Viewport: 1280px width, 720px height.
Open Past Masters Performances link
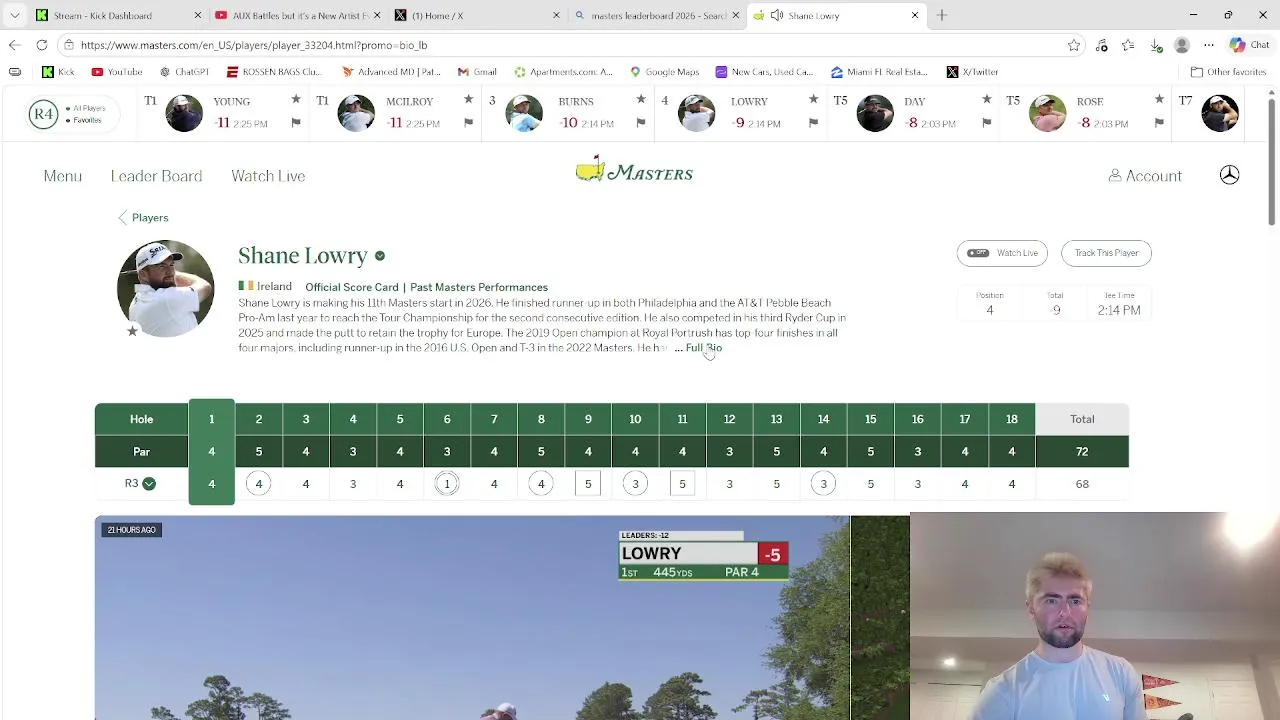(479, 287)
